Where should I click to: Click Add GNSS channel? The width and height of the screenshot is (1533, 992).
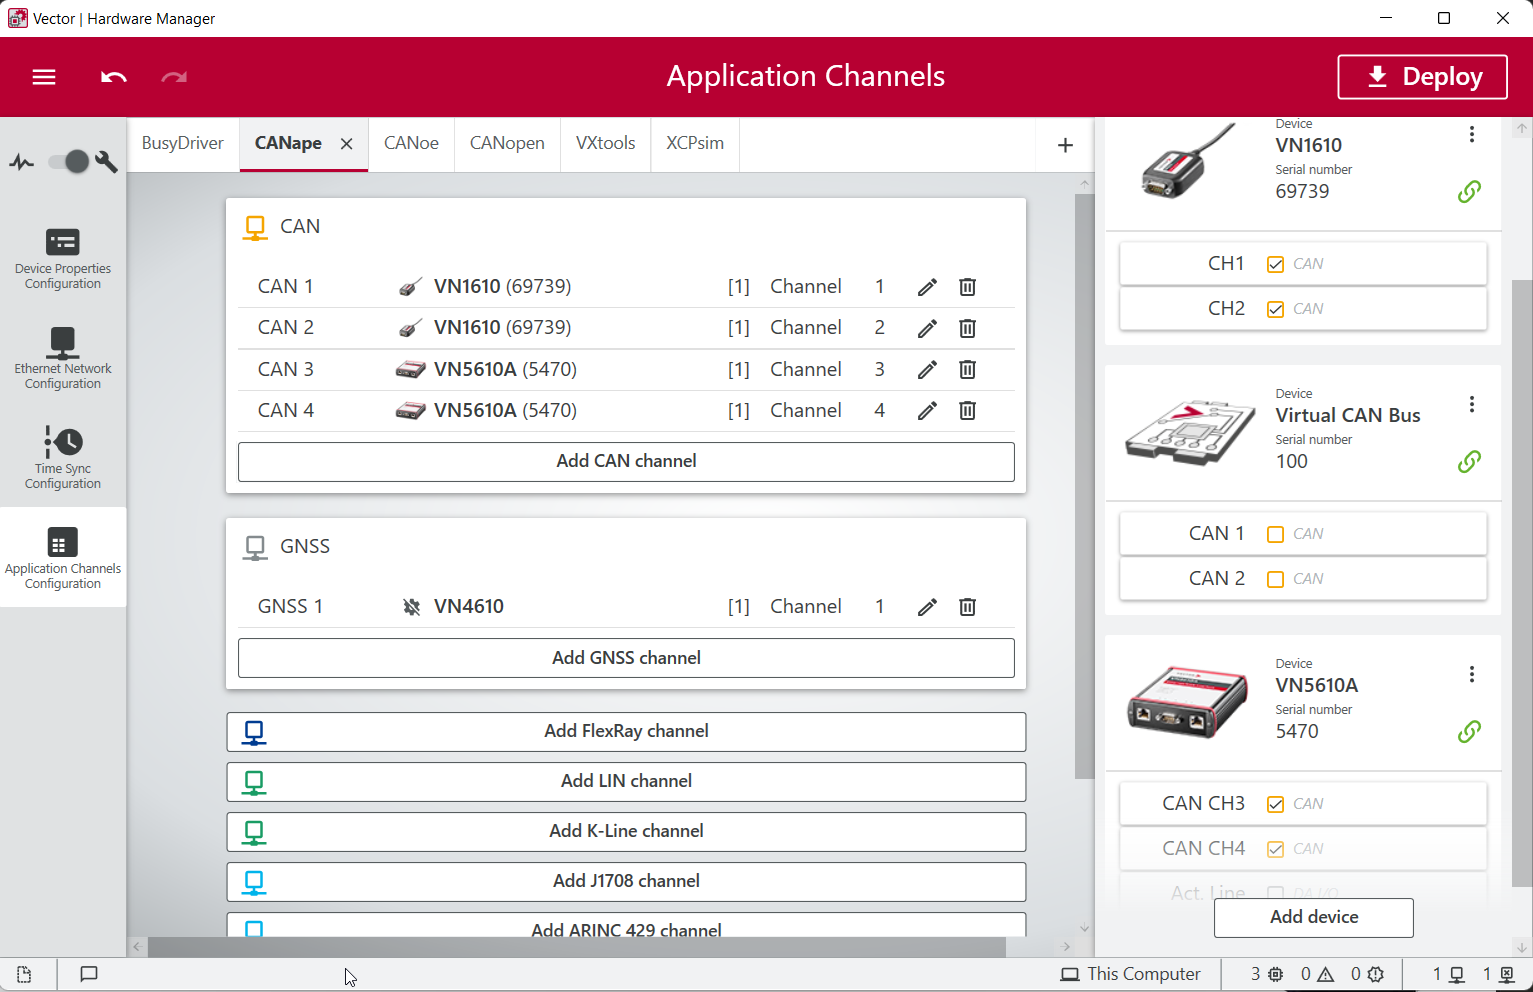click(626, 658)
